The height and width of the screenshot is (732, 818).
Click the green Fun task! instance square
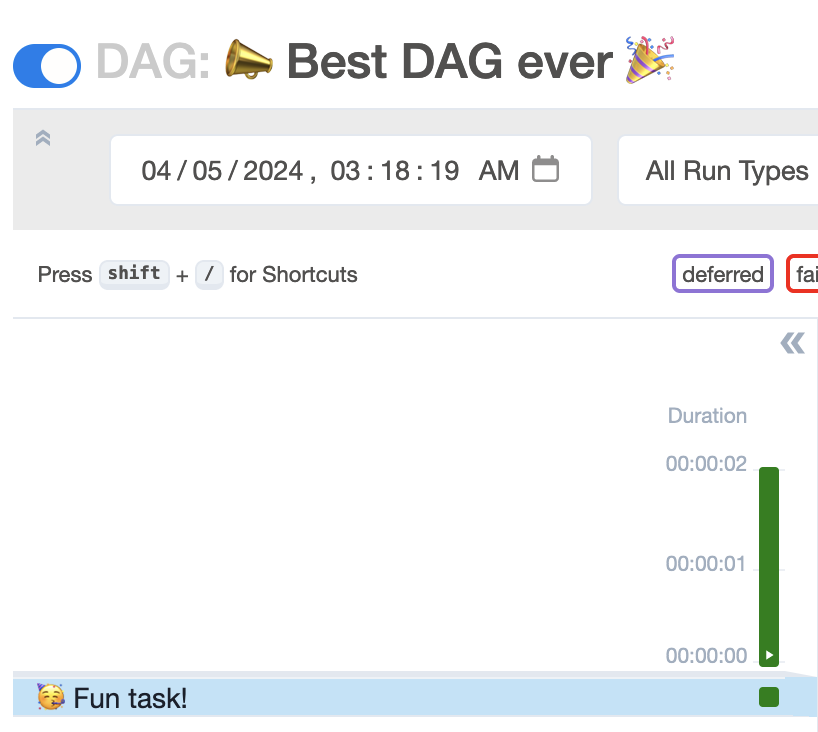(x=769, y=697)
